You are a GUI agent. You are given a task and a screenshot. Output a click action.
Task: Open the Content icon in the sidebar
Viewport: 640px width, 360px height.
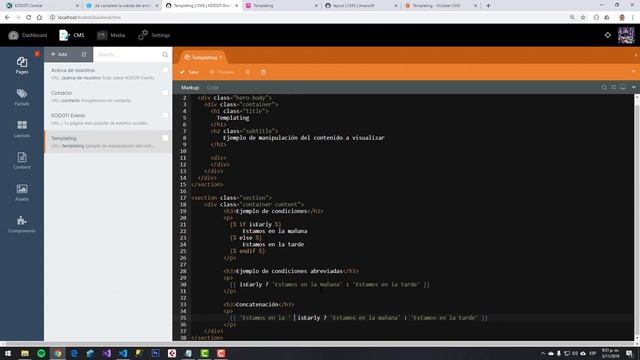tap(22, 160)
